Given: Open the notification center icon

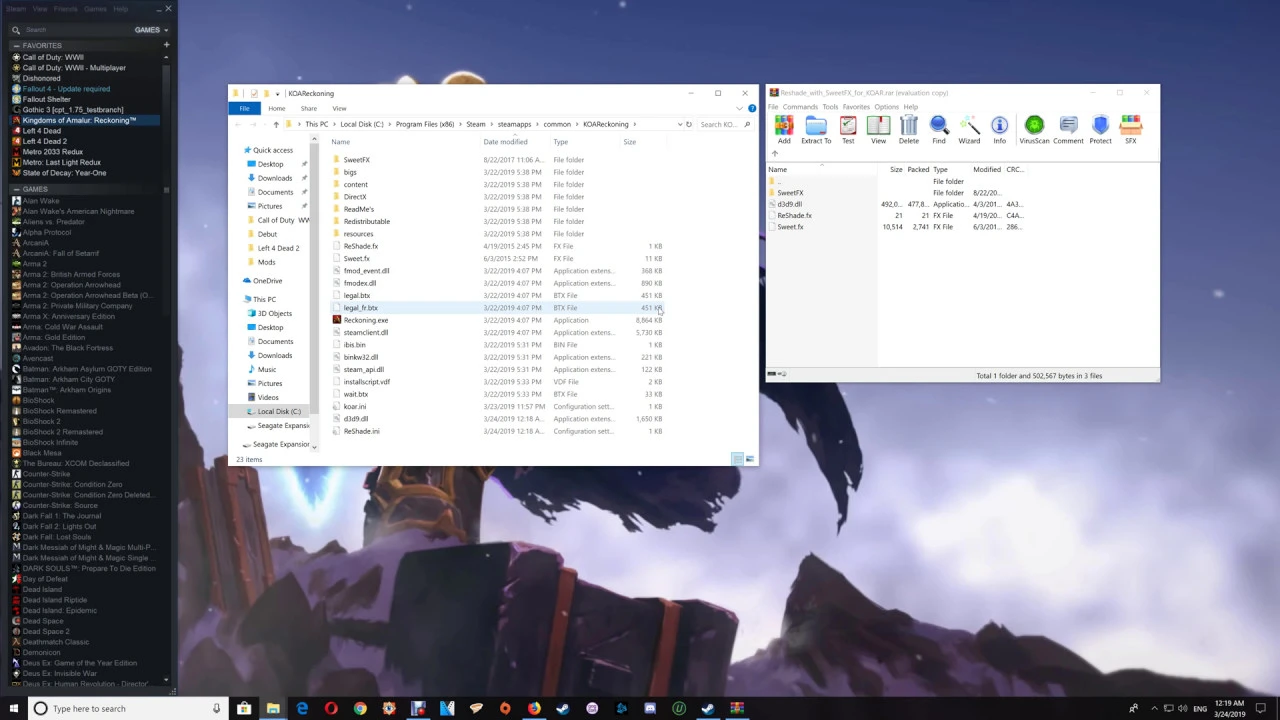Looking at the screenshot, I should tap(1260, 708).
